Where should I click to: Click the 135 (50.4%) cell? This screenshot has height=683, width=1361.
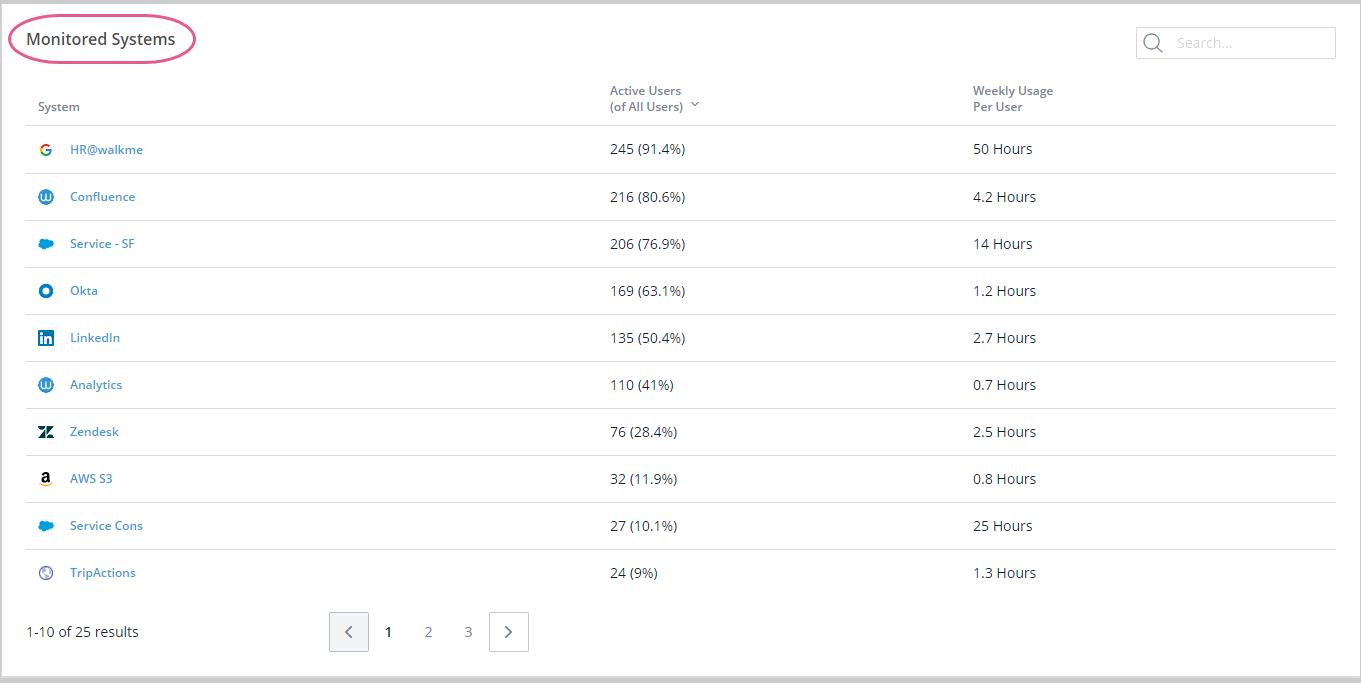click(647, 338)
